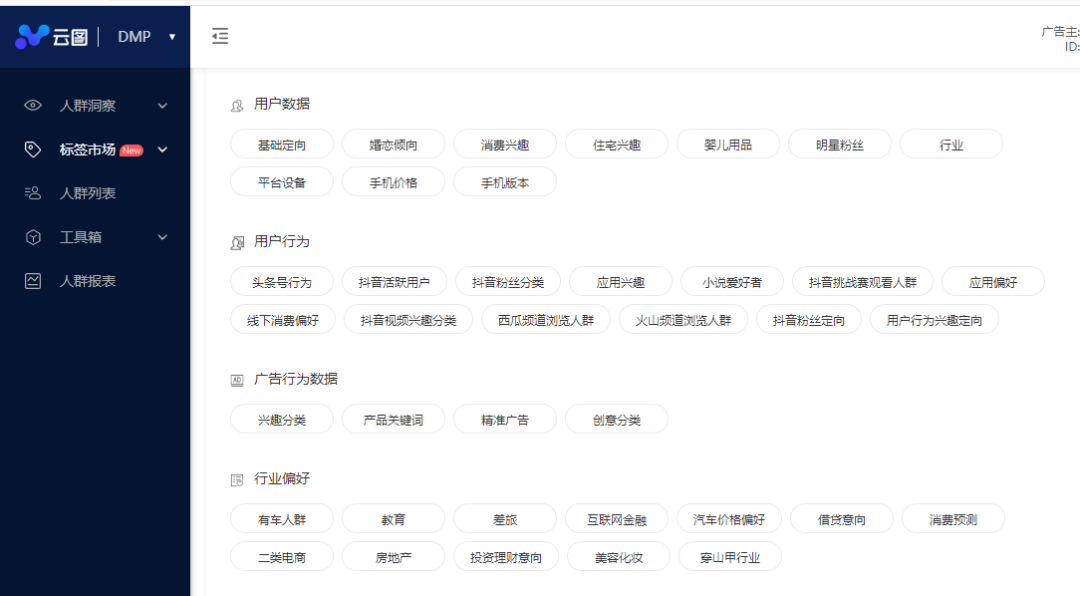Select the 手机价格 tag
This screenshot has width=1080, height=596.
click(x=393, y=182)
